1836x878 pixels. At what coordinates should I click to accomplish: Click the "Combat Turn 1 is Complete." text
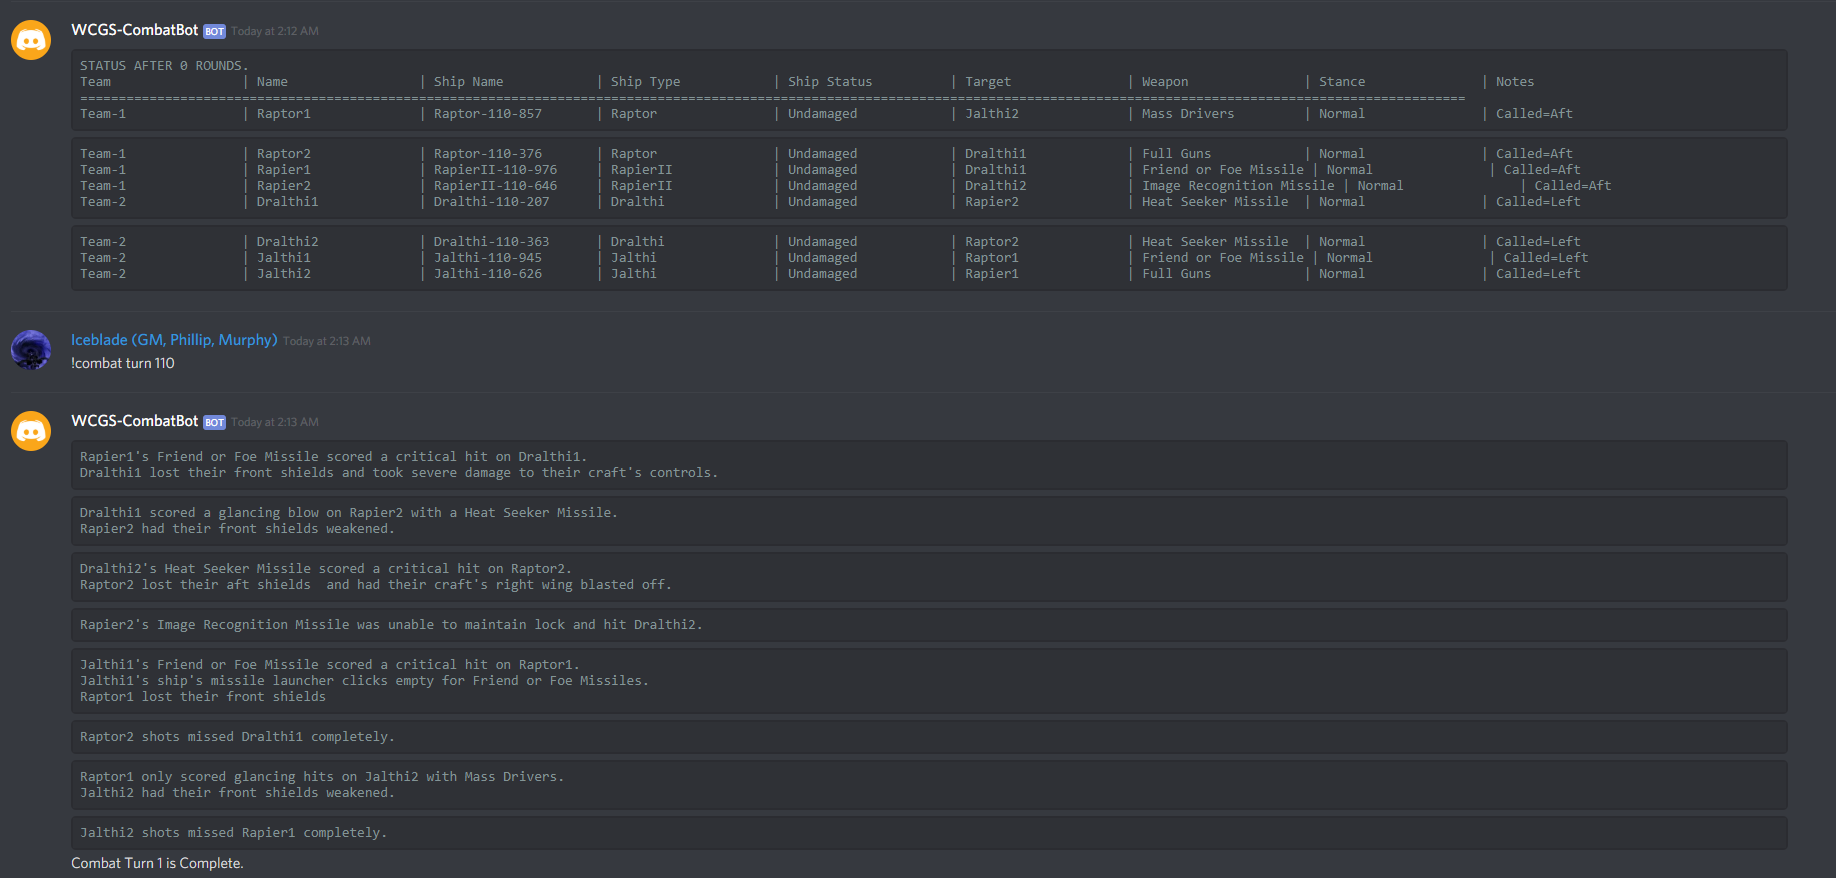click(x=157, y=863)
